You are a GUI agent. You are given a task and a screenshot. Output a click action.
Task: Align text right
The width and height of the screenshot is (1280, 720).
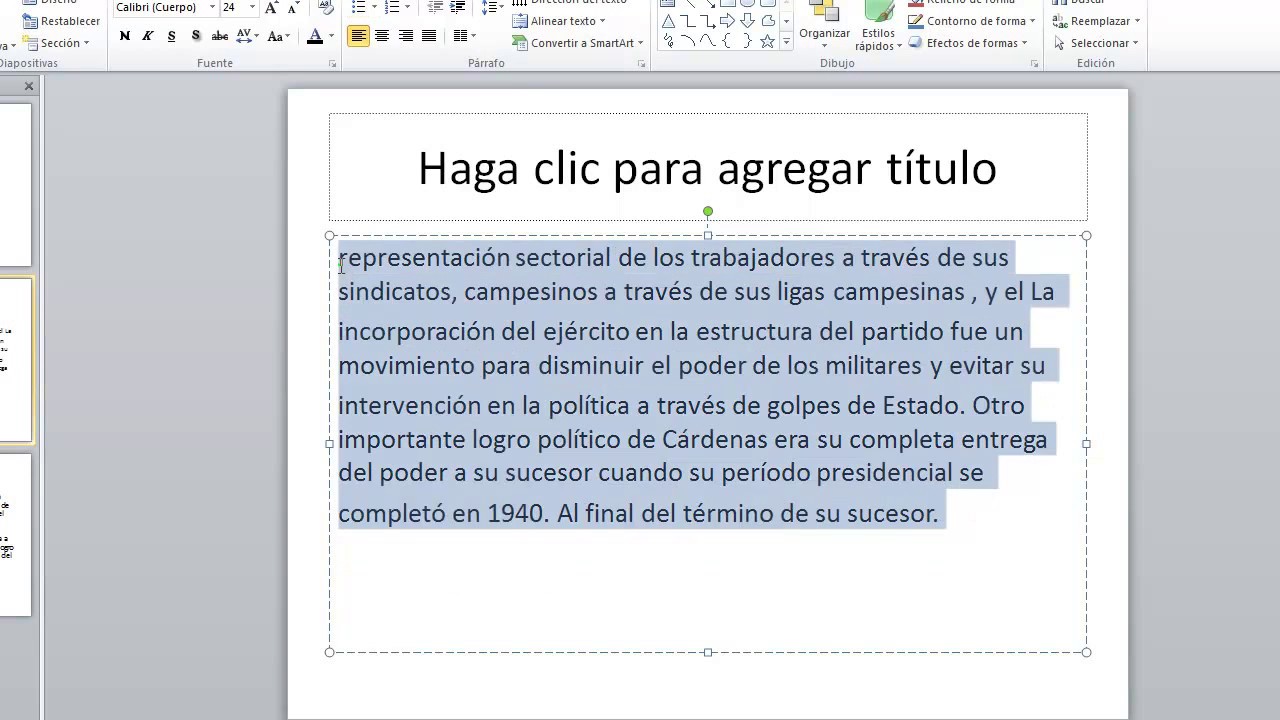click(x=406, y=36)
